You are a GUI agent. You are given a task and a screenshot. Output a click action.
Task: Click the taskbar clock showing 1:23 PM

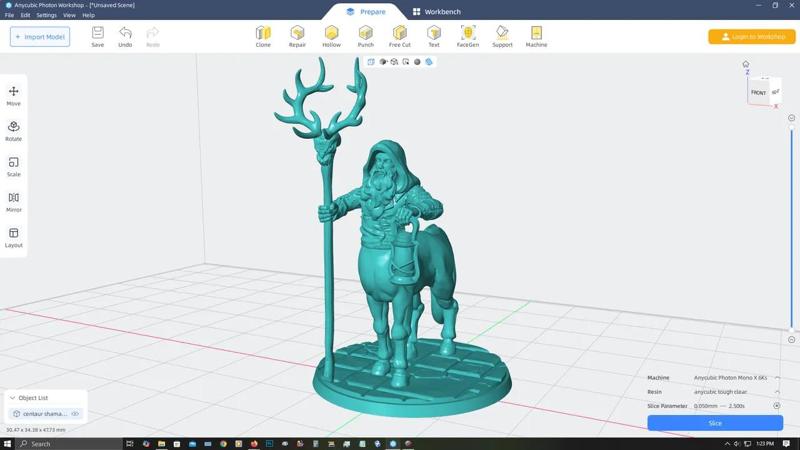(x=765, y=444)
